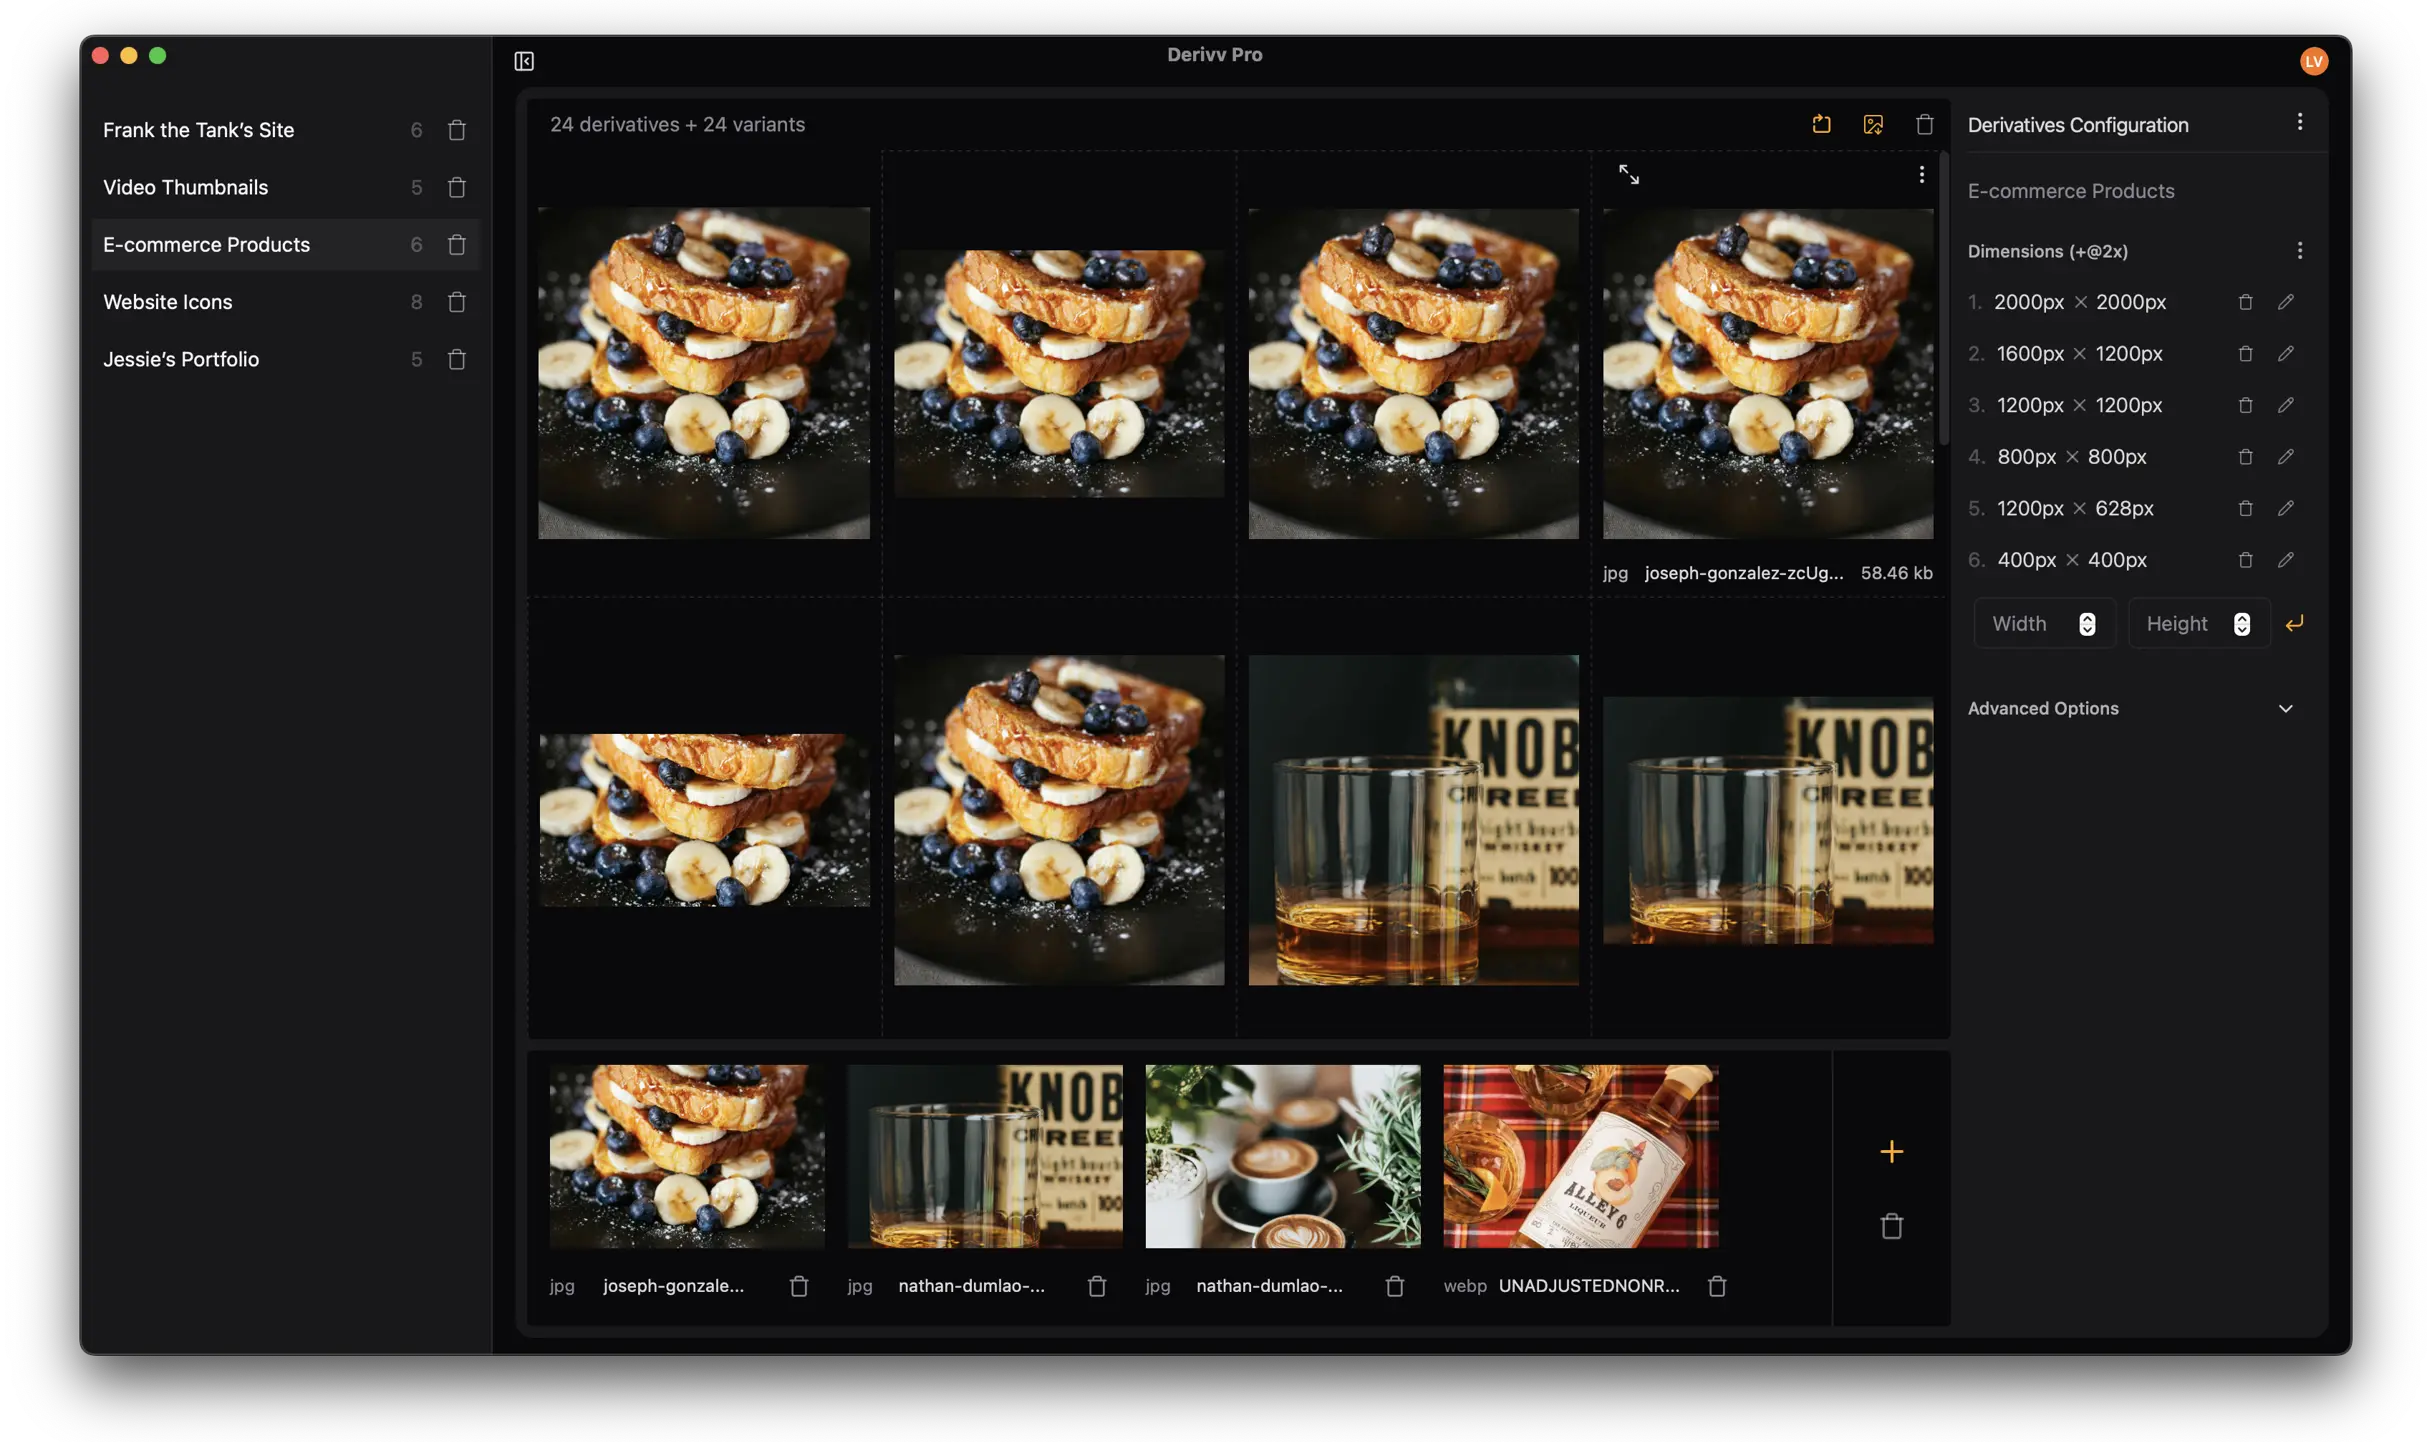Screen dimensions: 2432x1442
Task: Click the trash icon to delete all derivatives
Action: click(1925, 124)
